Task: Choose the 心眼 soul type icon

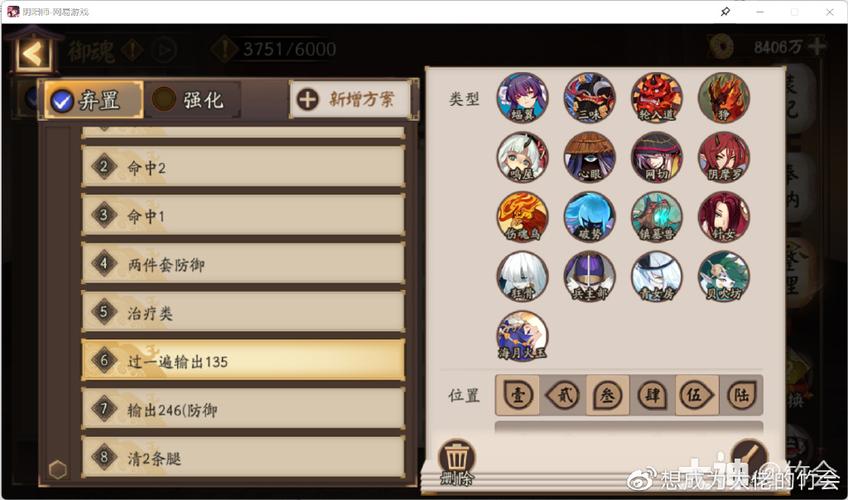Action: (589, 157)
